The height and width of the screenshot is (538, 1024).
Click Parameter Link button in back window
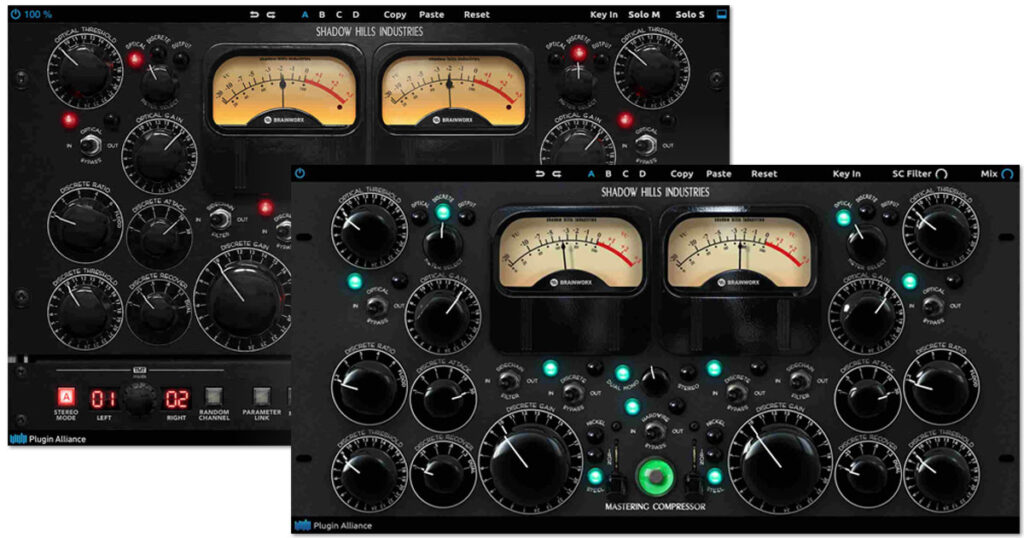click(261, 396)
